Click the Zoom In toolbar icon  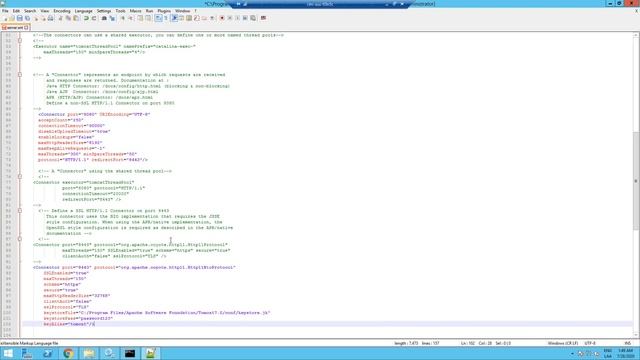pyautogui.click(x=122, y=18)
